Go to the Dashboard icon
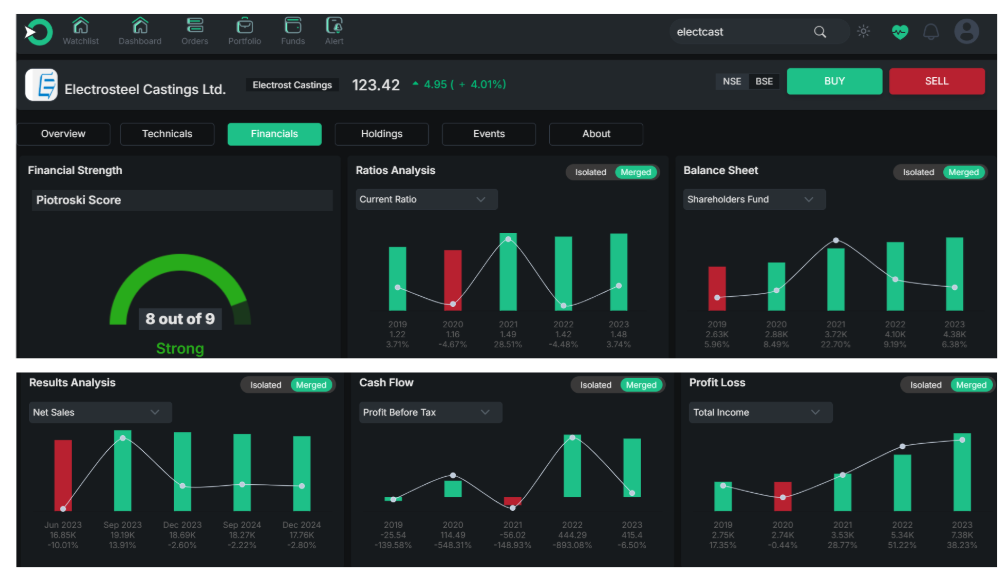The height and width of the screenshot is (577, 1007). coord(140,26)
